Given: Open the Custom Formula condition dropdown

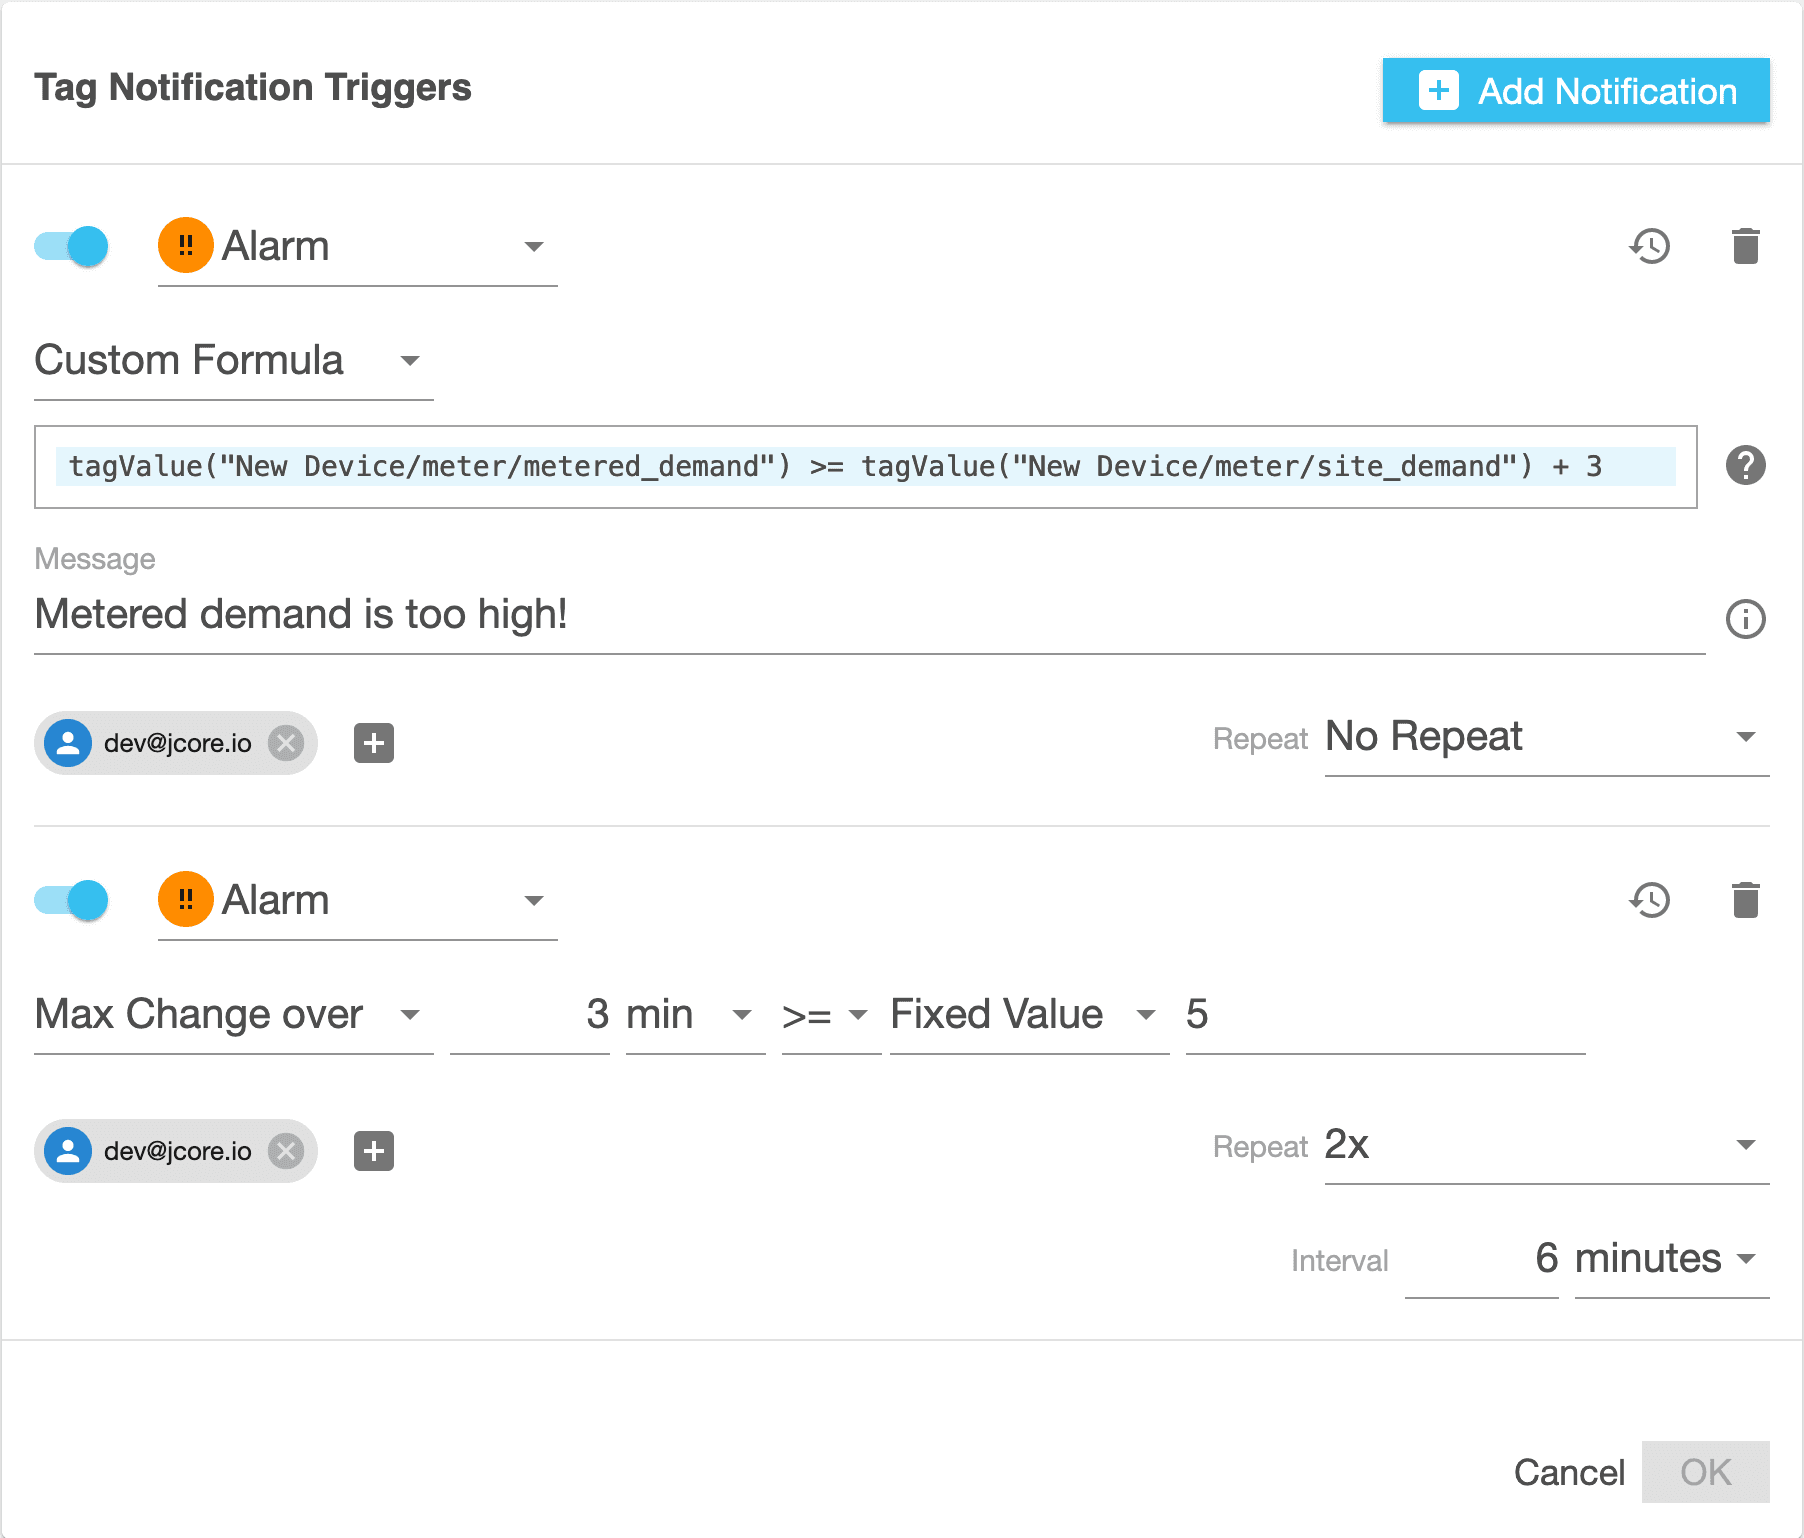Looking at the screenshot, I should coord(234,361).
